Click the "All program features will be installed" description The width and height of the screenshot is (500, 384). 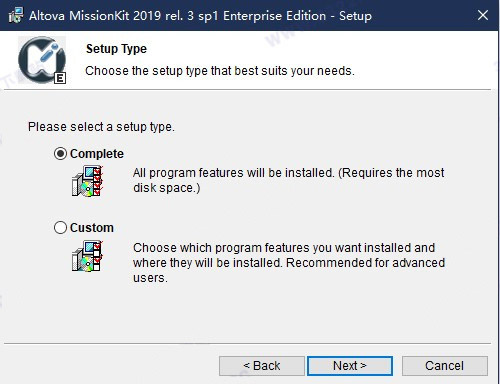point(288,180)
